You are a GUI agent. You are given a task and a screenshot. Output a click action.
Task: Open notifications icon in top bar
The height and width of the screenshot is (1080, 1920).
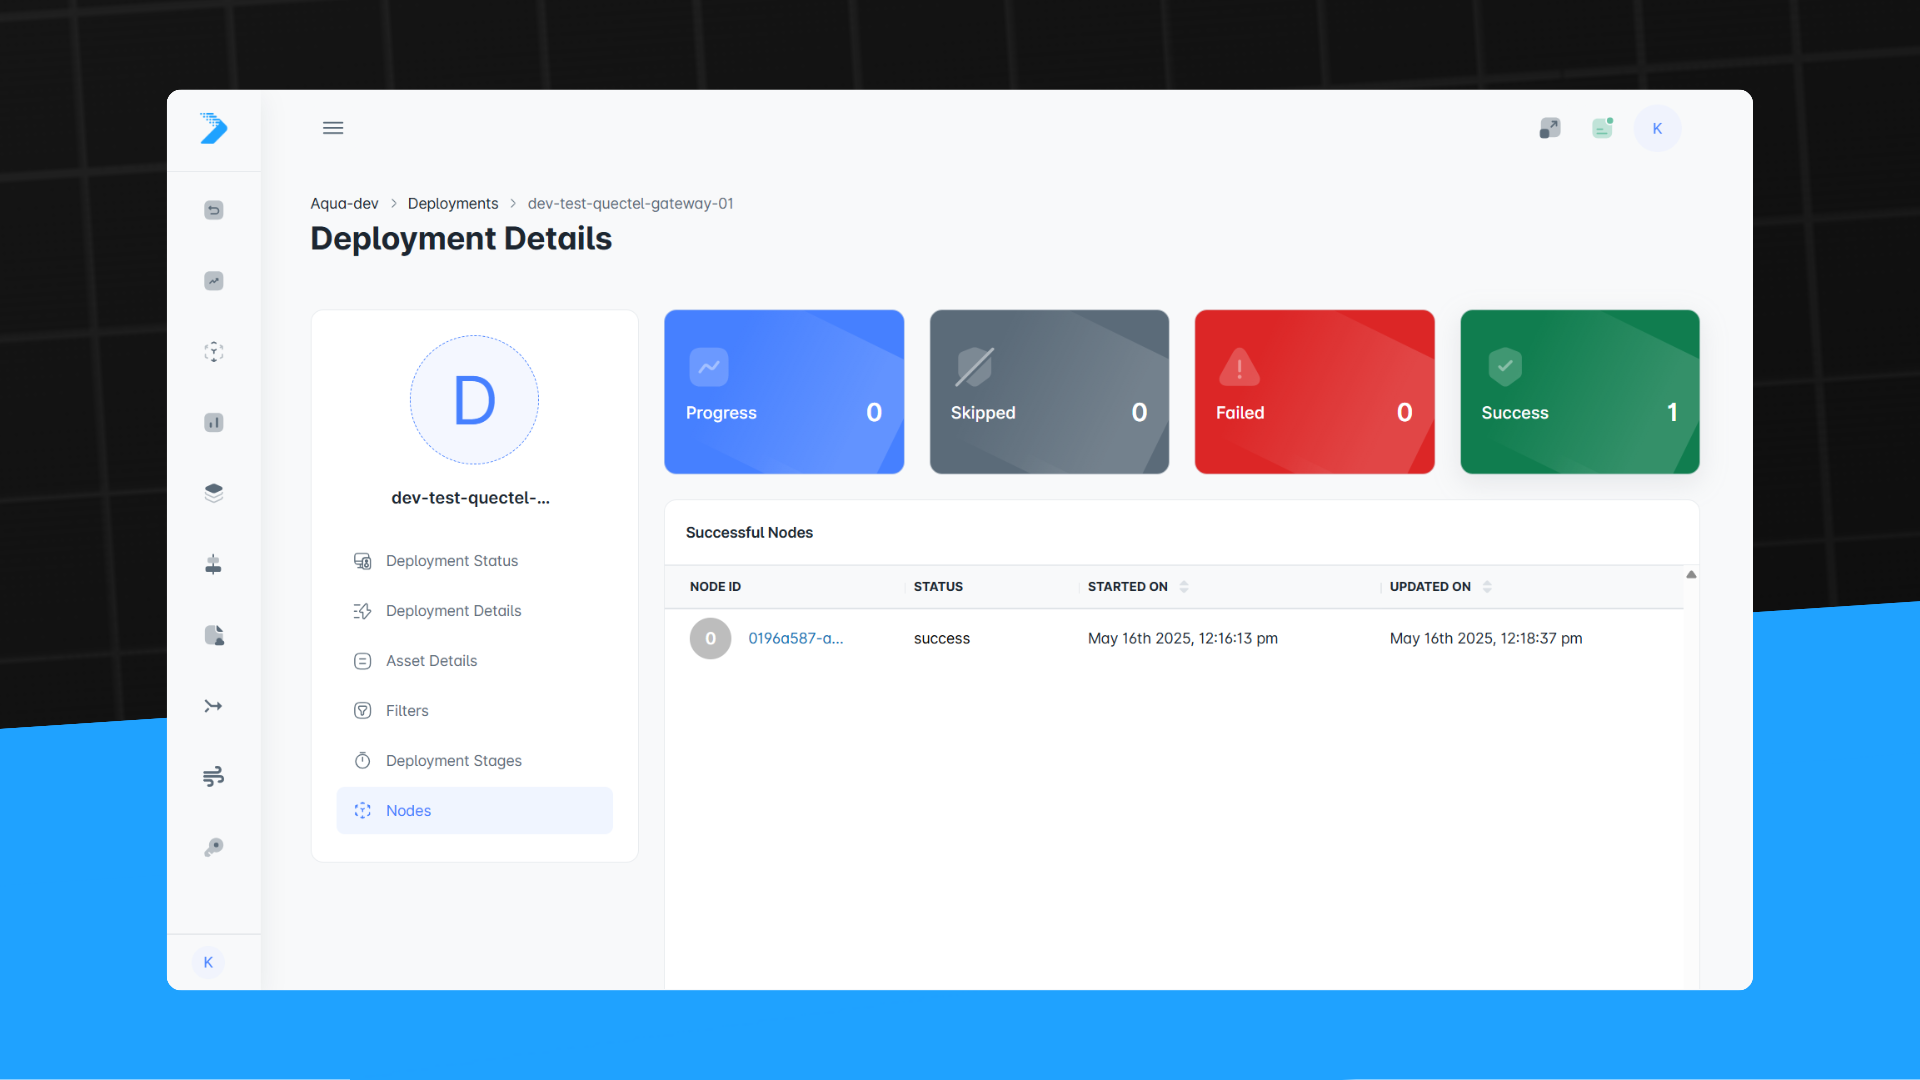click(1602, 128)
